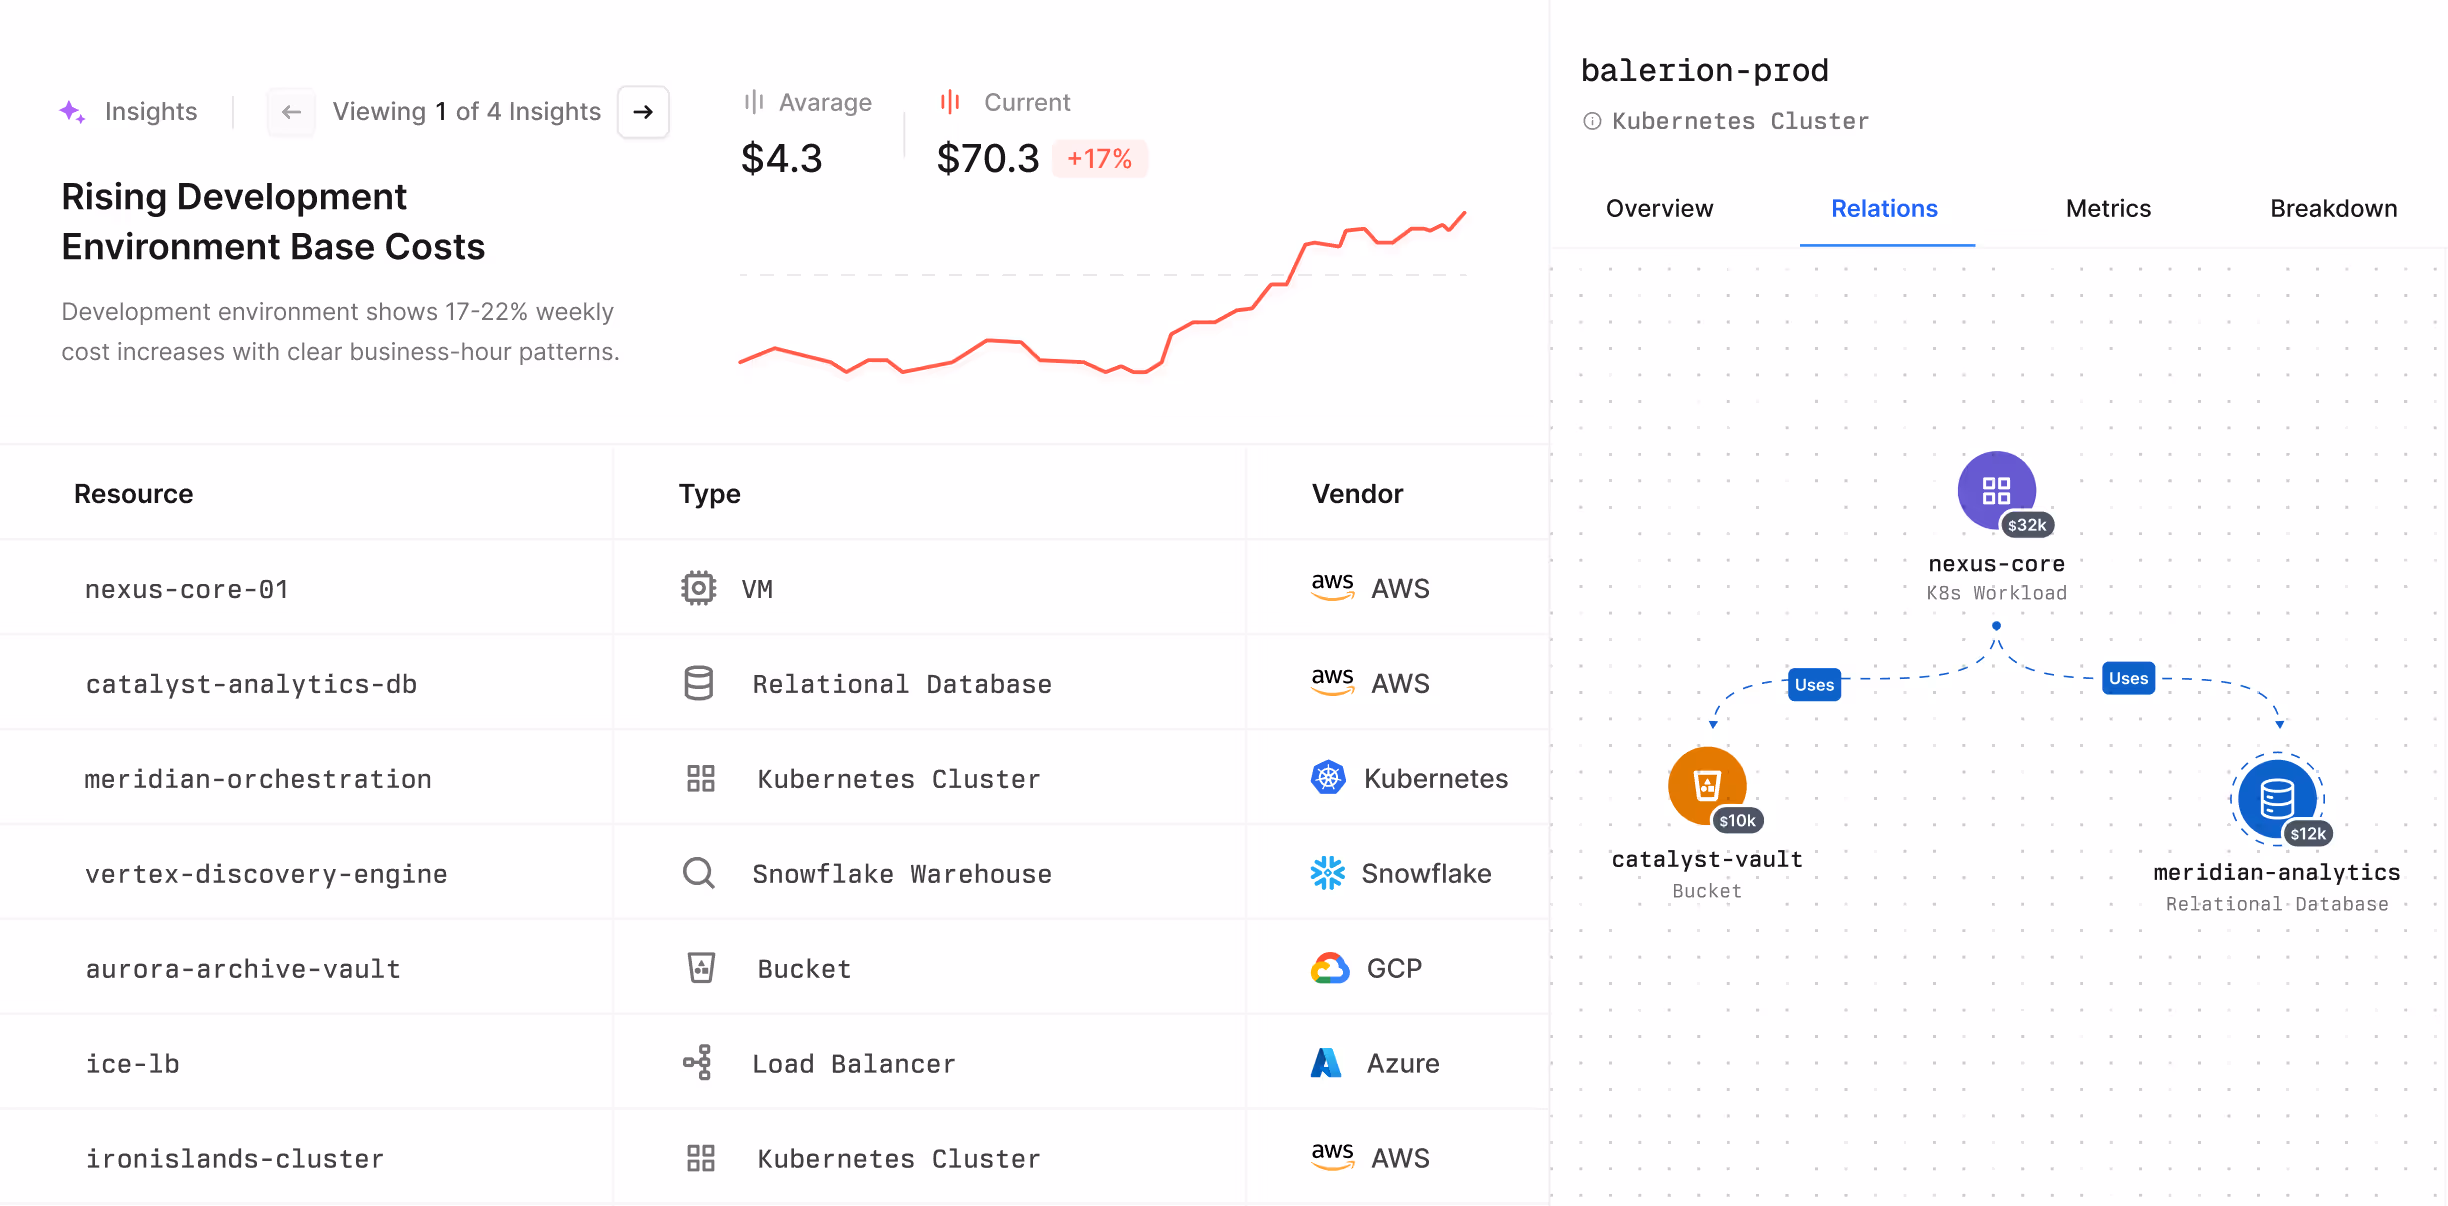The height and width of the screenshot is (1206, 2448).
Task: Open the ice-lb resource row
Action: pyautogui.click(x=775, y=1063)
